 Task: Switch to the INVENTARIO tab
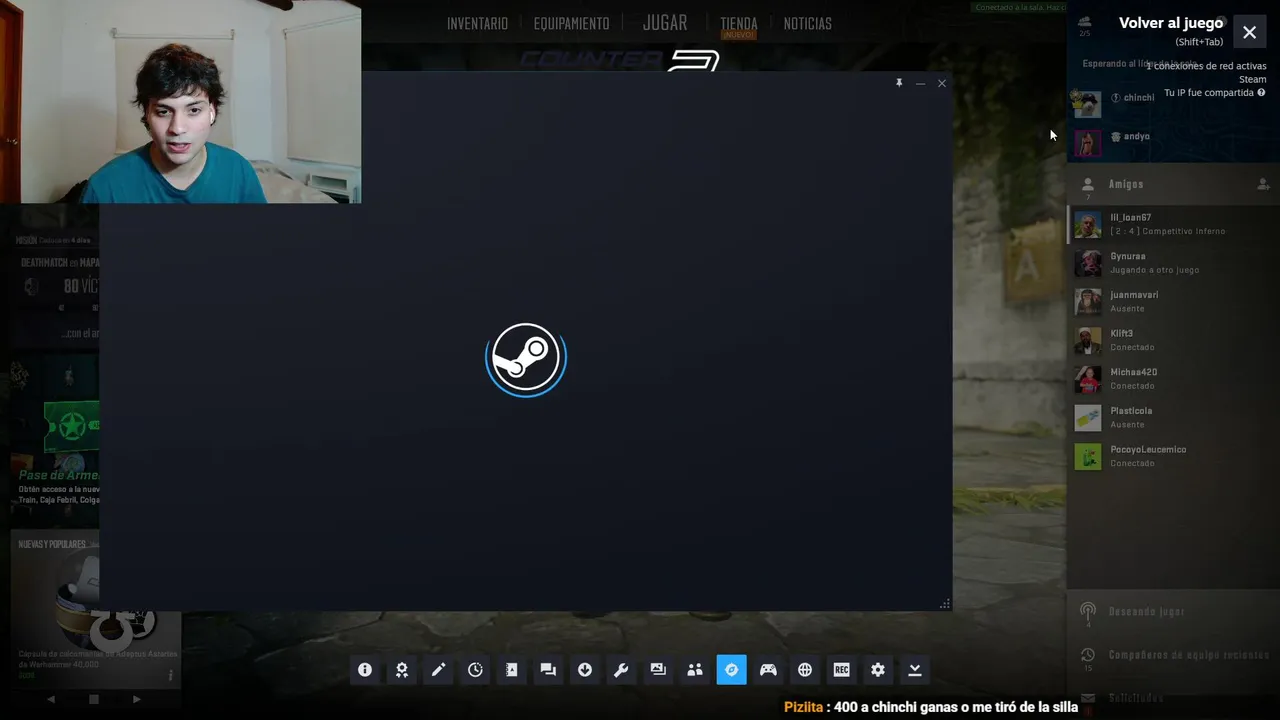click(x=477, y=23)
